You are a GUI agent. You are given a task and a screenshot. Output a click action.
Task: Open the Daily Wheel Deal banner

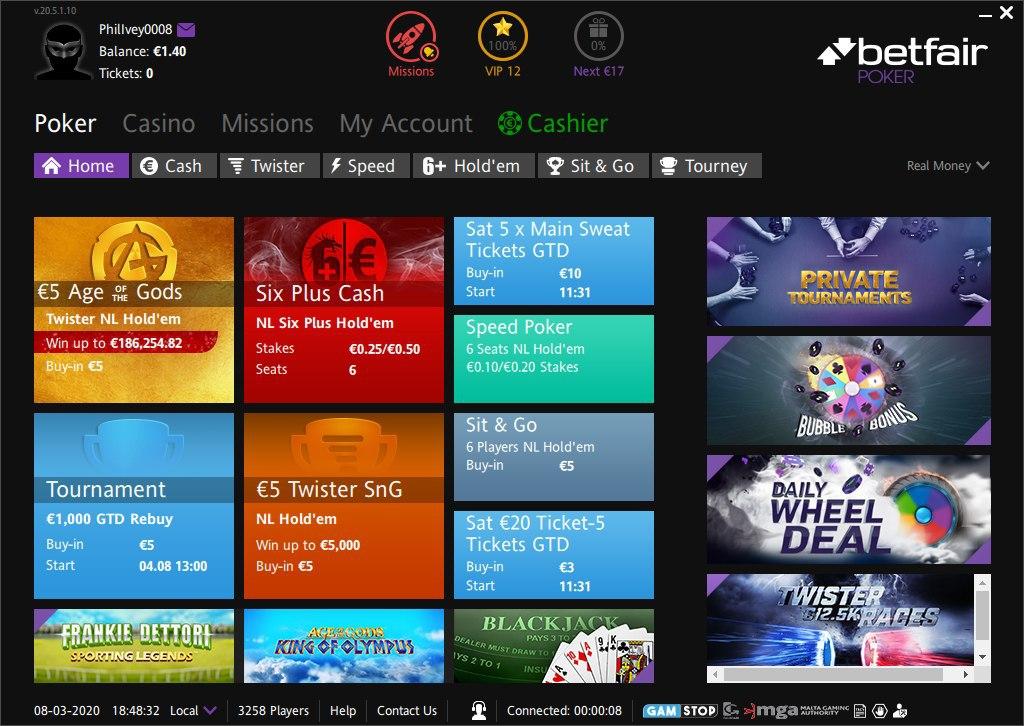tap(849, 509)
